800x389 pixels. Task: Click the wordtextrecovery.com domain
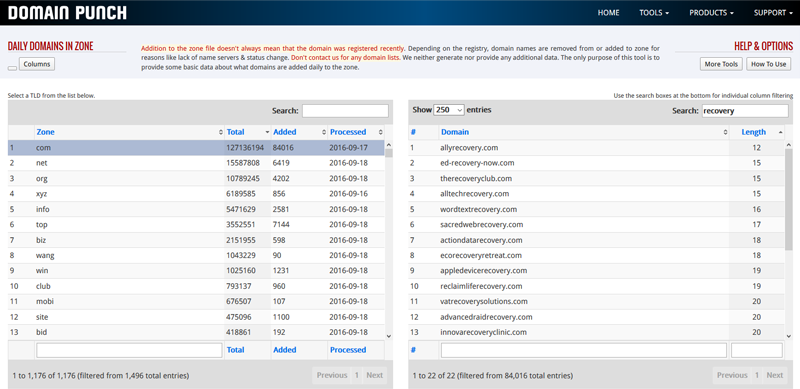pos(479,209)
